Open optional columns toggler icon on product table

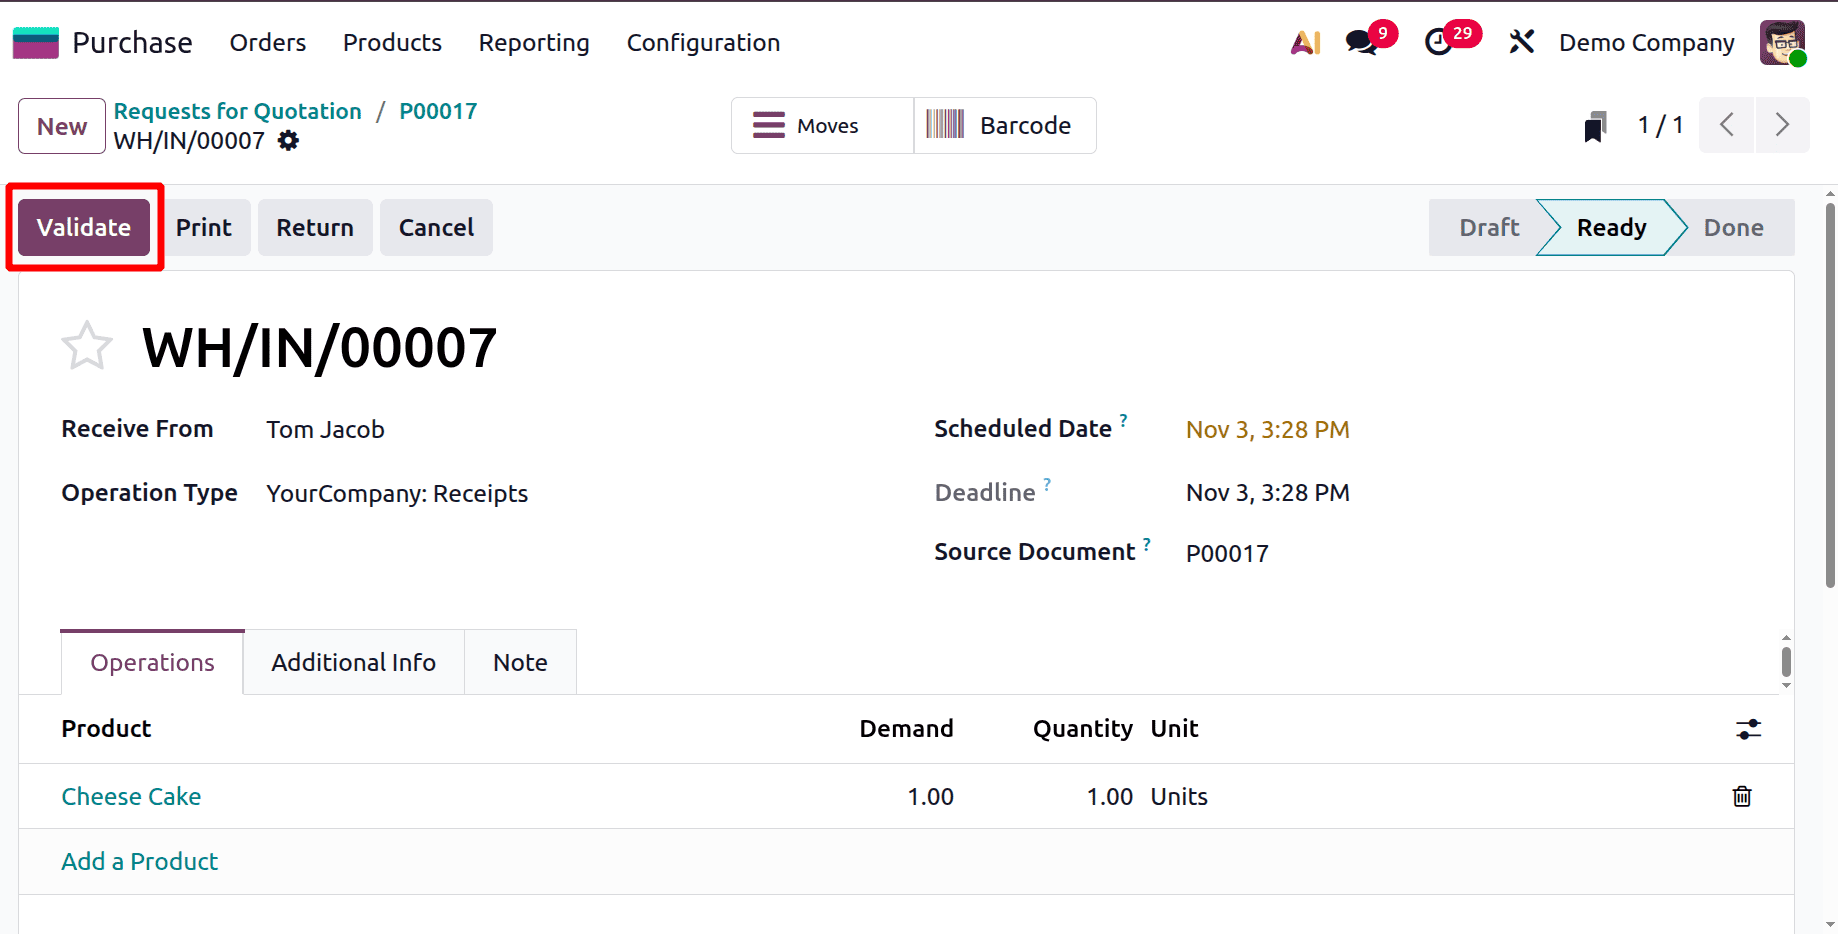click(1748, 729)
